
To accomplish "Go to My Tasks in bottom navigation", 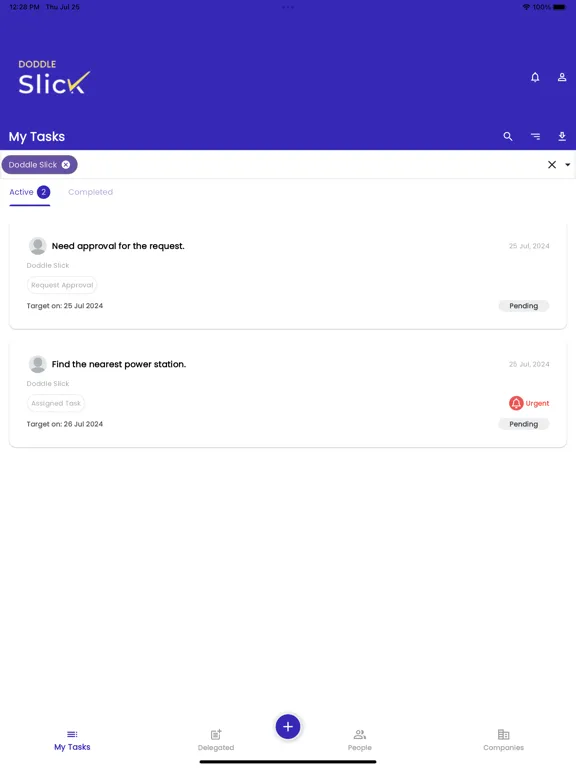I will 72,740.
